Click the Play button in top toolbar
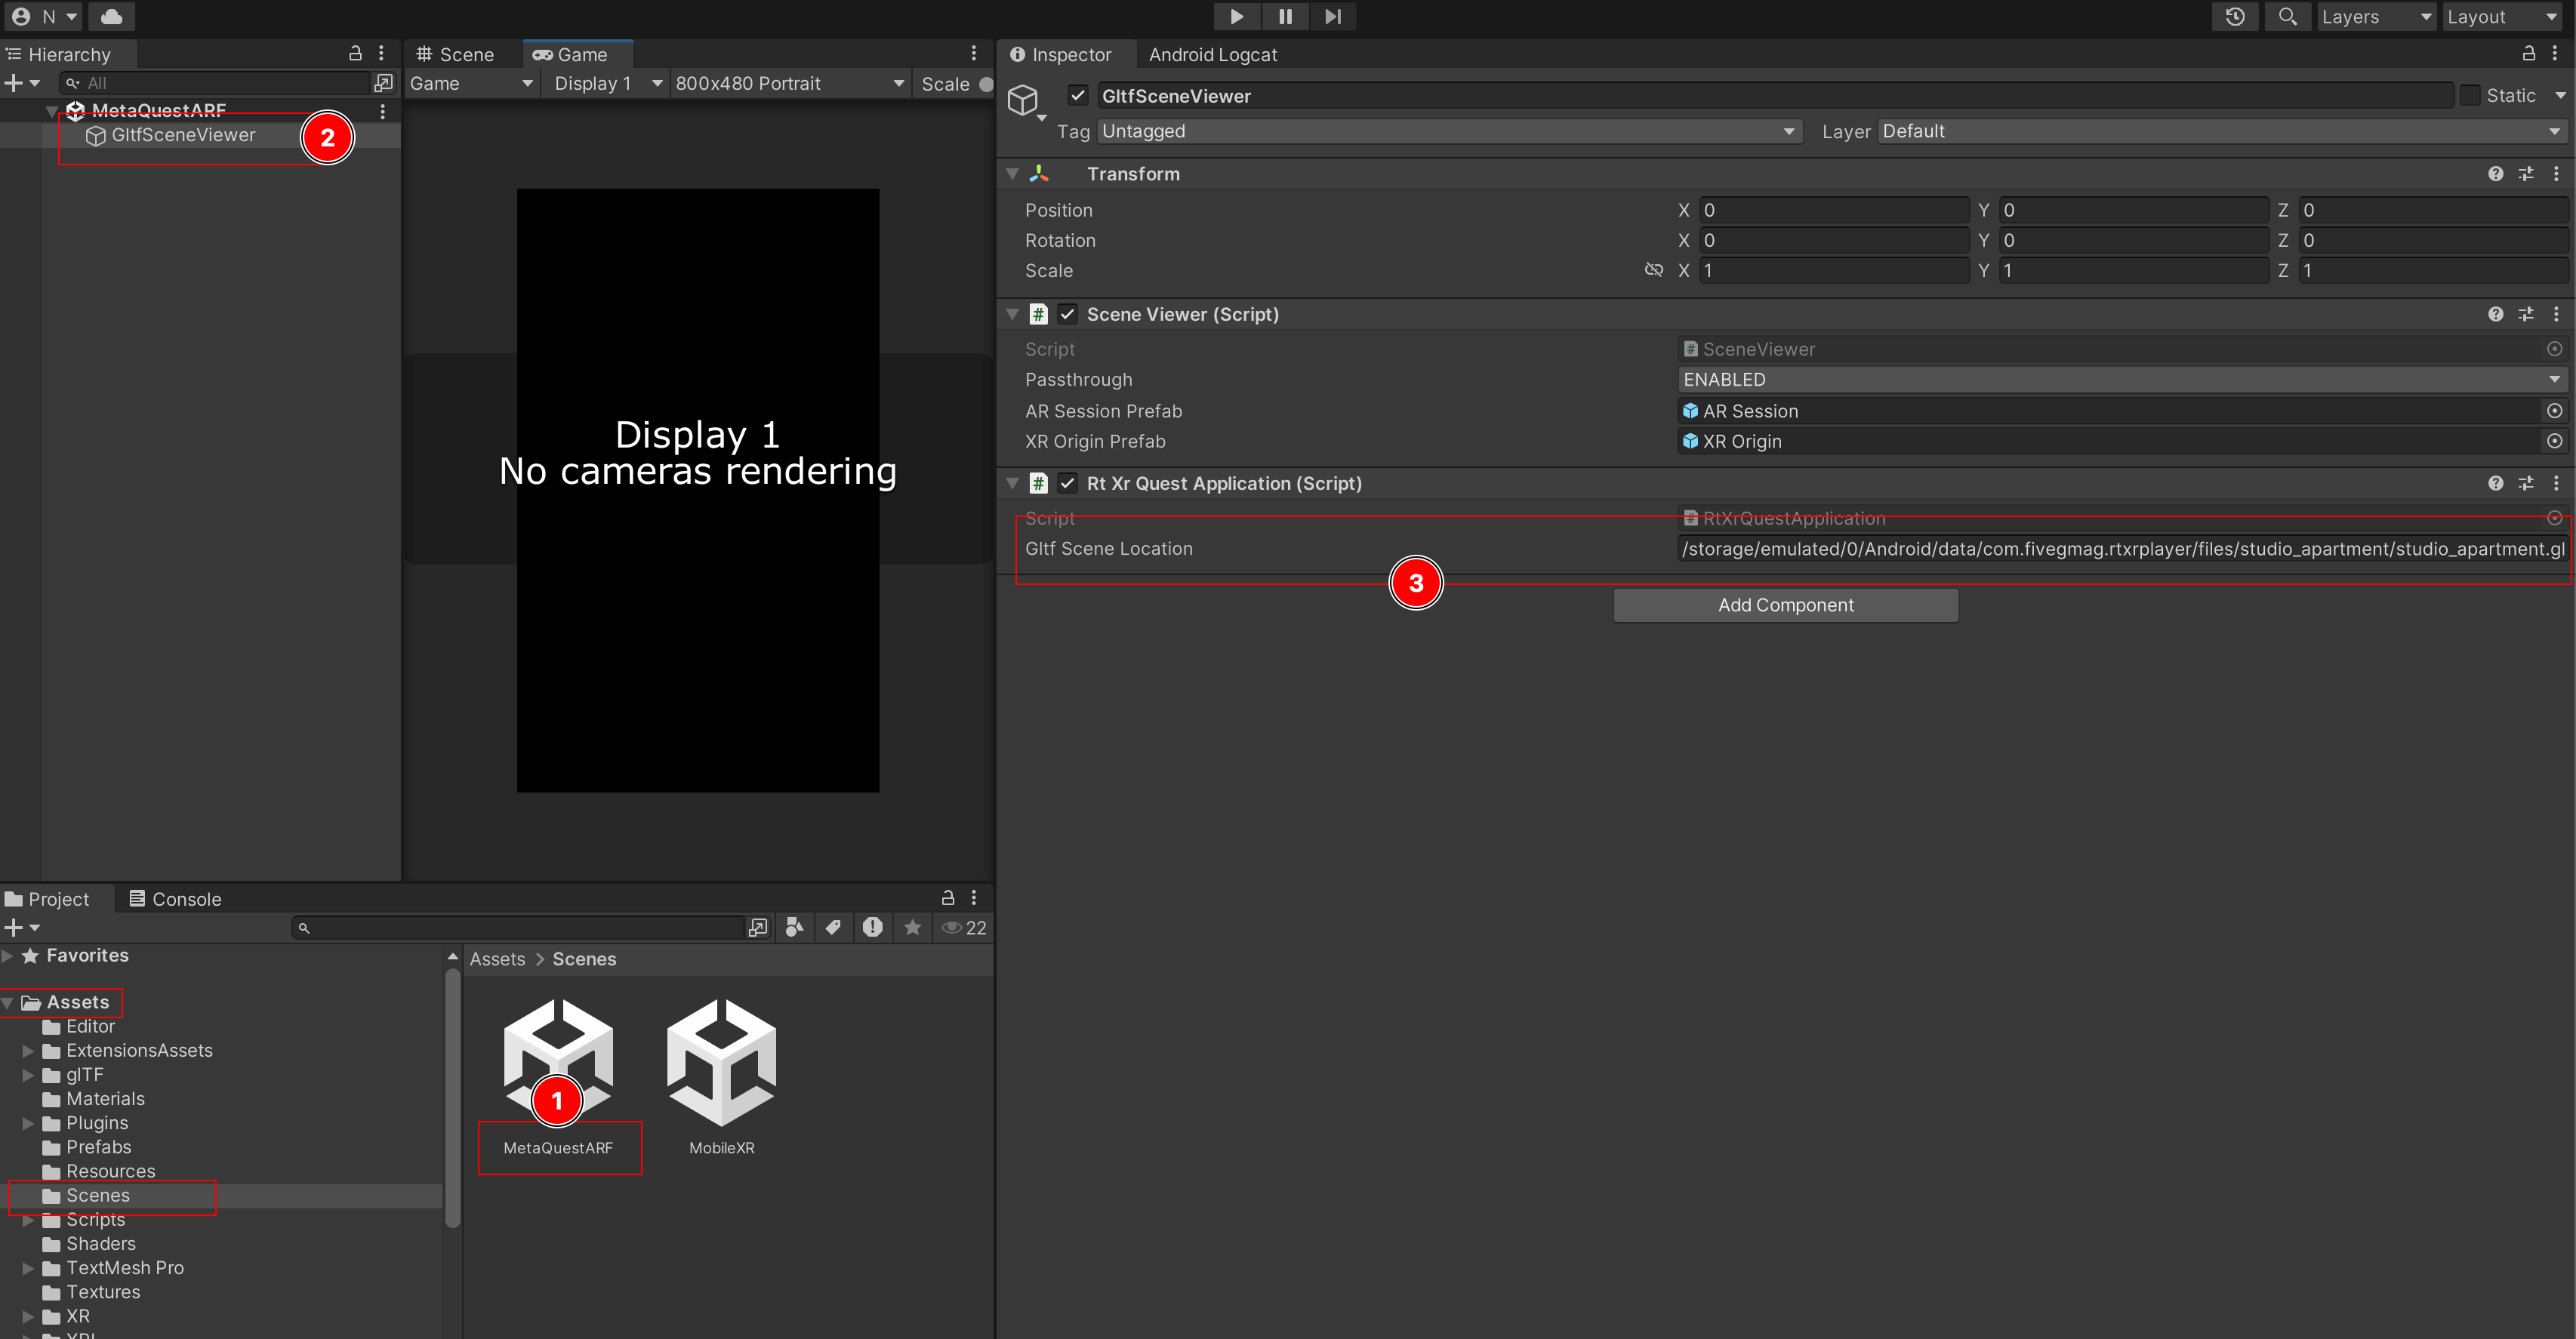 [x=1236, y=16]
